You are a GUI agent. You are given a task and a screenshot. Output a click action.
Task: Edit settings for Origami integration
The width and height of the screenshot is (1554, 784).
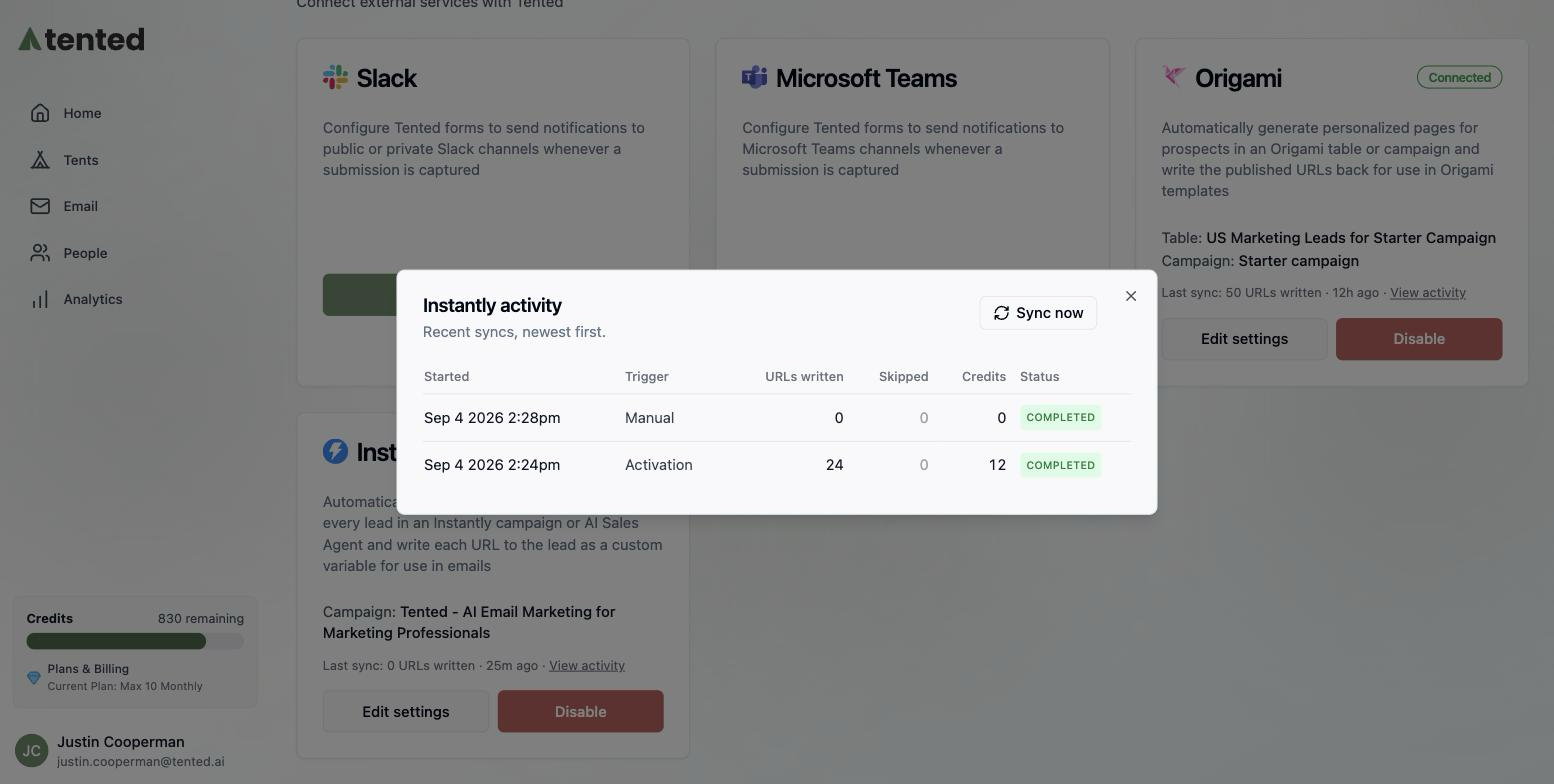pyautogui.click(x=1244, y=339)
